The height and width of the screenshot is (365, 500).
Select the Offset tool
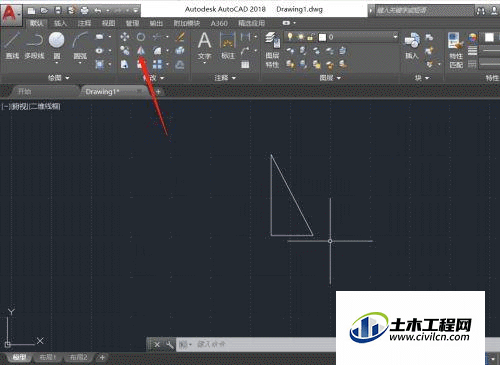point(180,64)
